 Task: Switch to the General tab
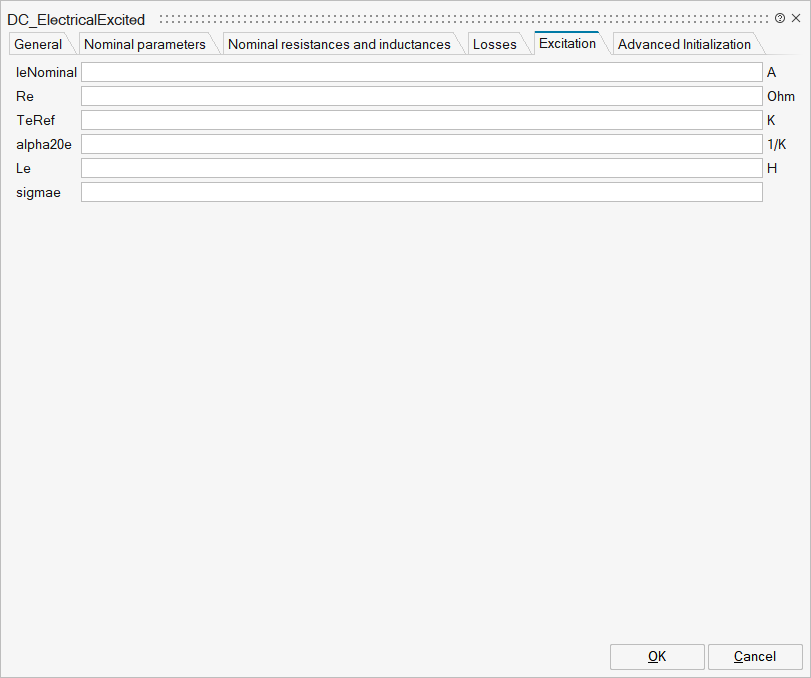38,44
